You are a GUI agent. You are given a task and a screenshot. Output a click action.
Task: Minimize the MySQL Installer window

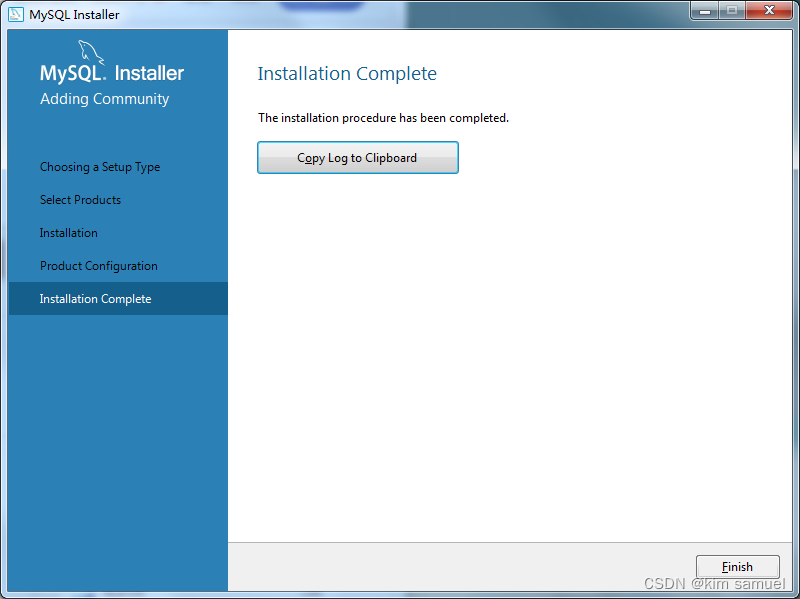[x=705, y=10]
